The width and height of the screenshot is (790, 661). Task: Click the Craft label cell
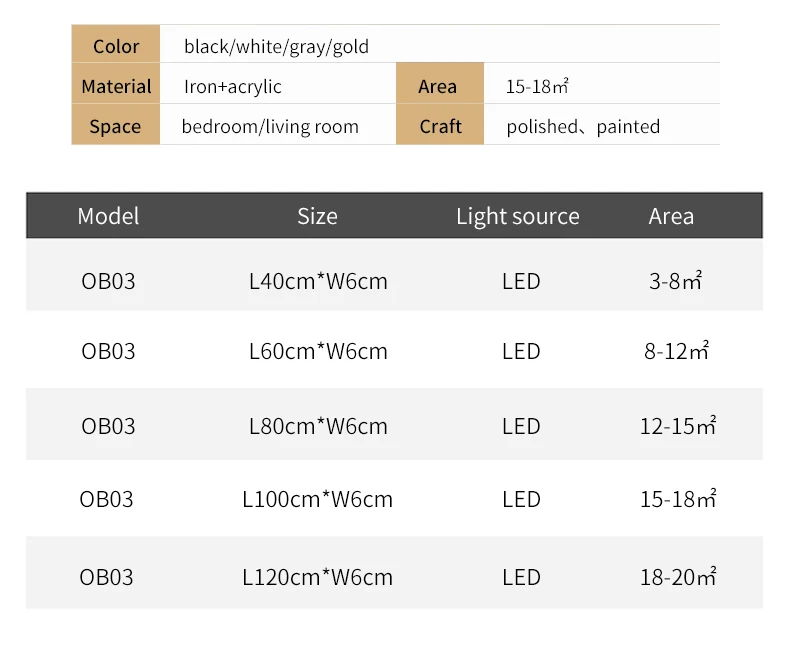pos(440,124)
